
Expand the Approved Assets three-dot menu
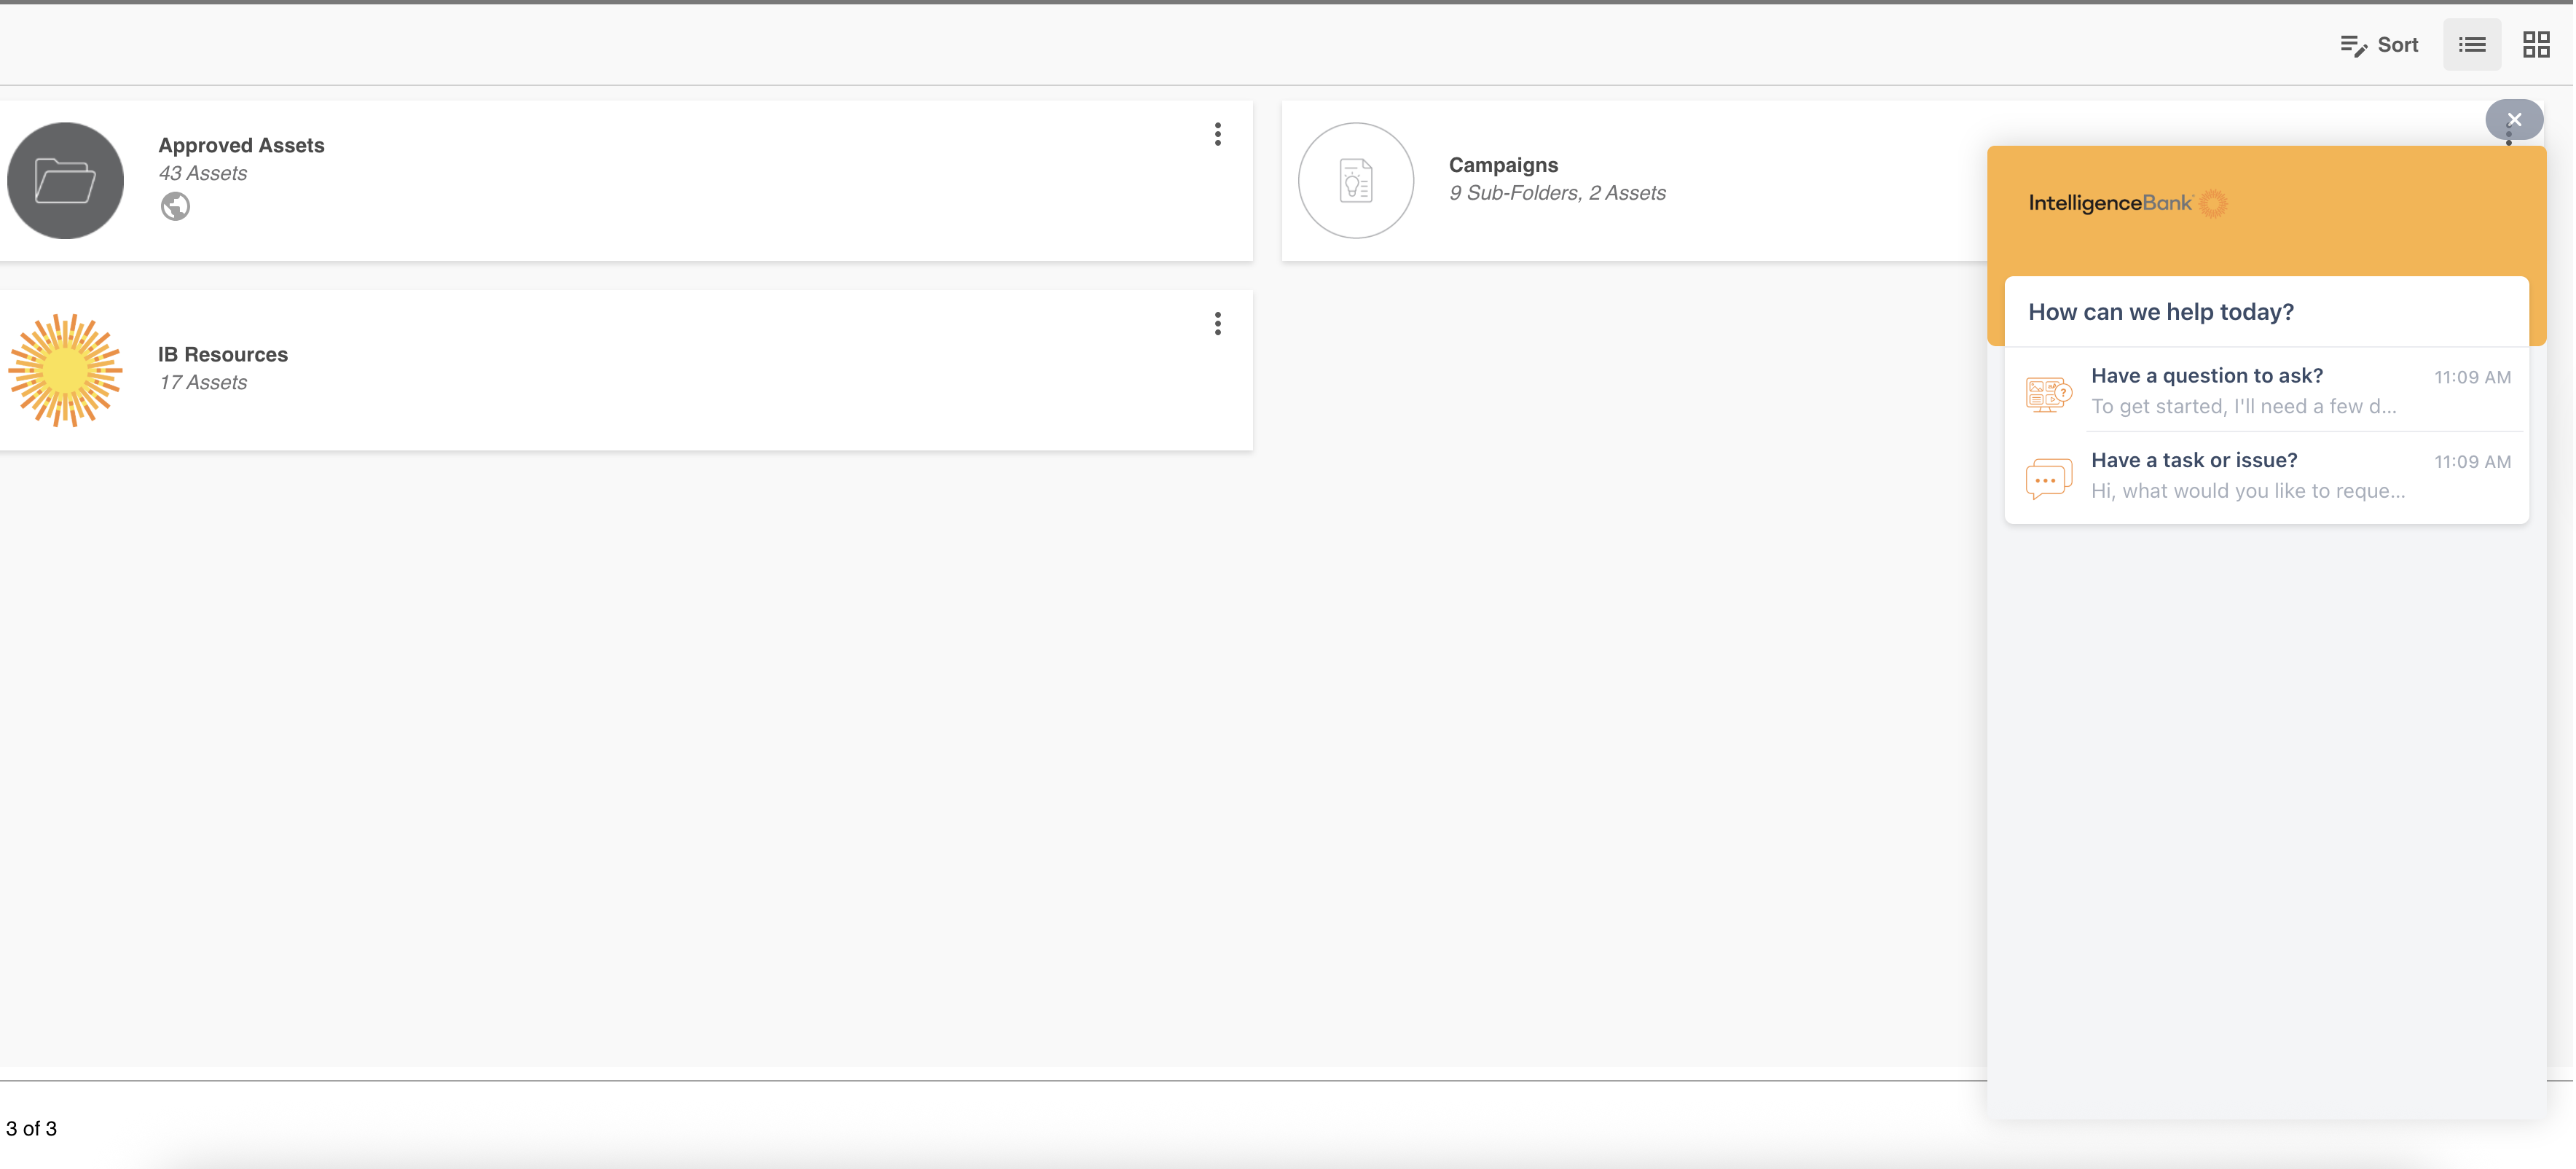point(1217,135)
